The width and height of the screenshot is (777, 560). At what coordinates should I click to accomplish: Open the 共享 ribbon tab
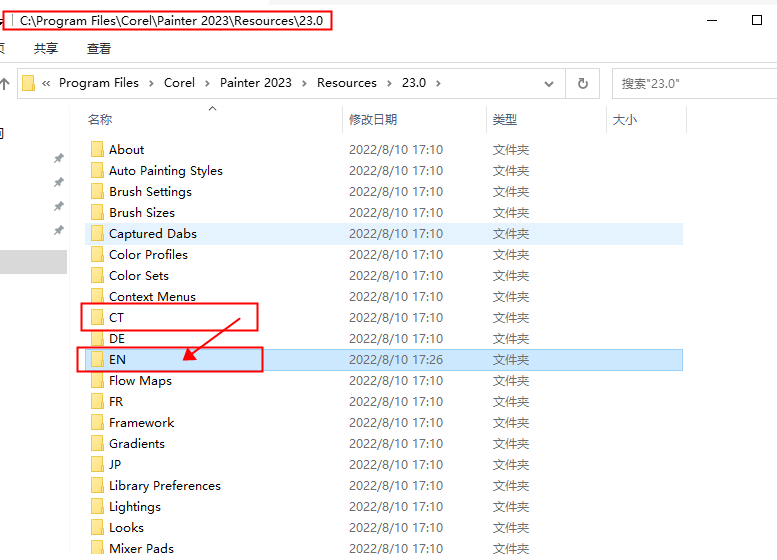(x=46, y=48)
